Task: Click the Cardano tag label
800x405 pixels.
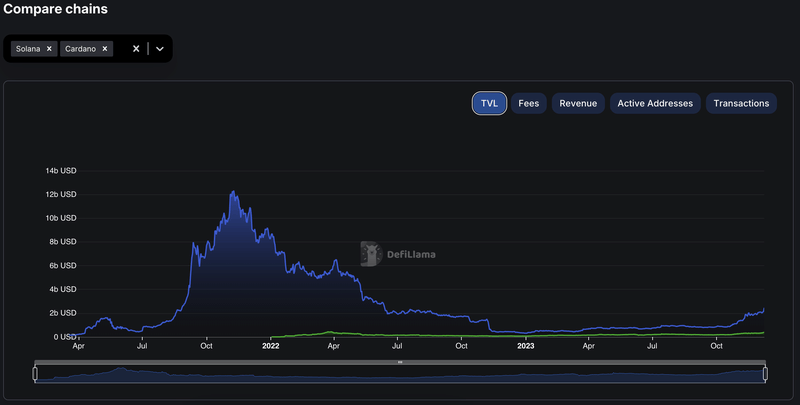Action: (80, 49)
